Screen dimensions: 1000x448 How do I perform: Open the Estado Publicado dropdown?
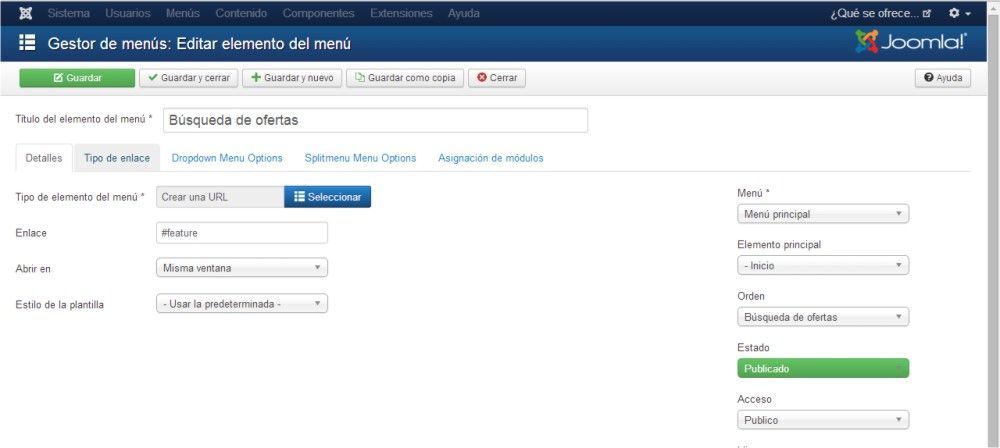click(823, 369)
